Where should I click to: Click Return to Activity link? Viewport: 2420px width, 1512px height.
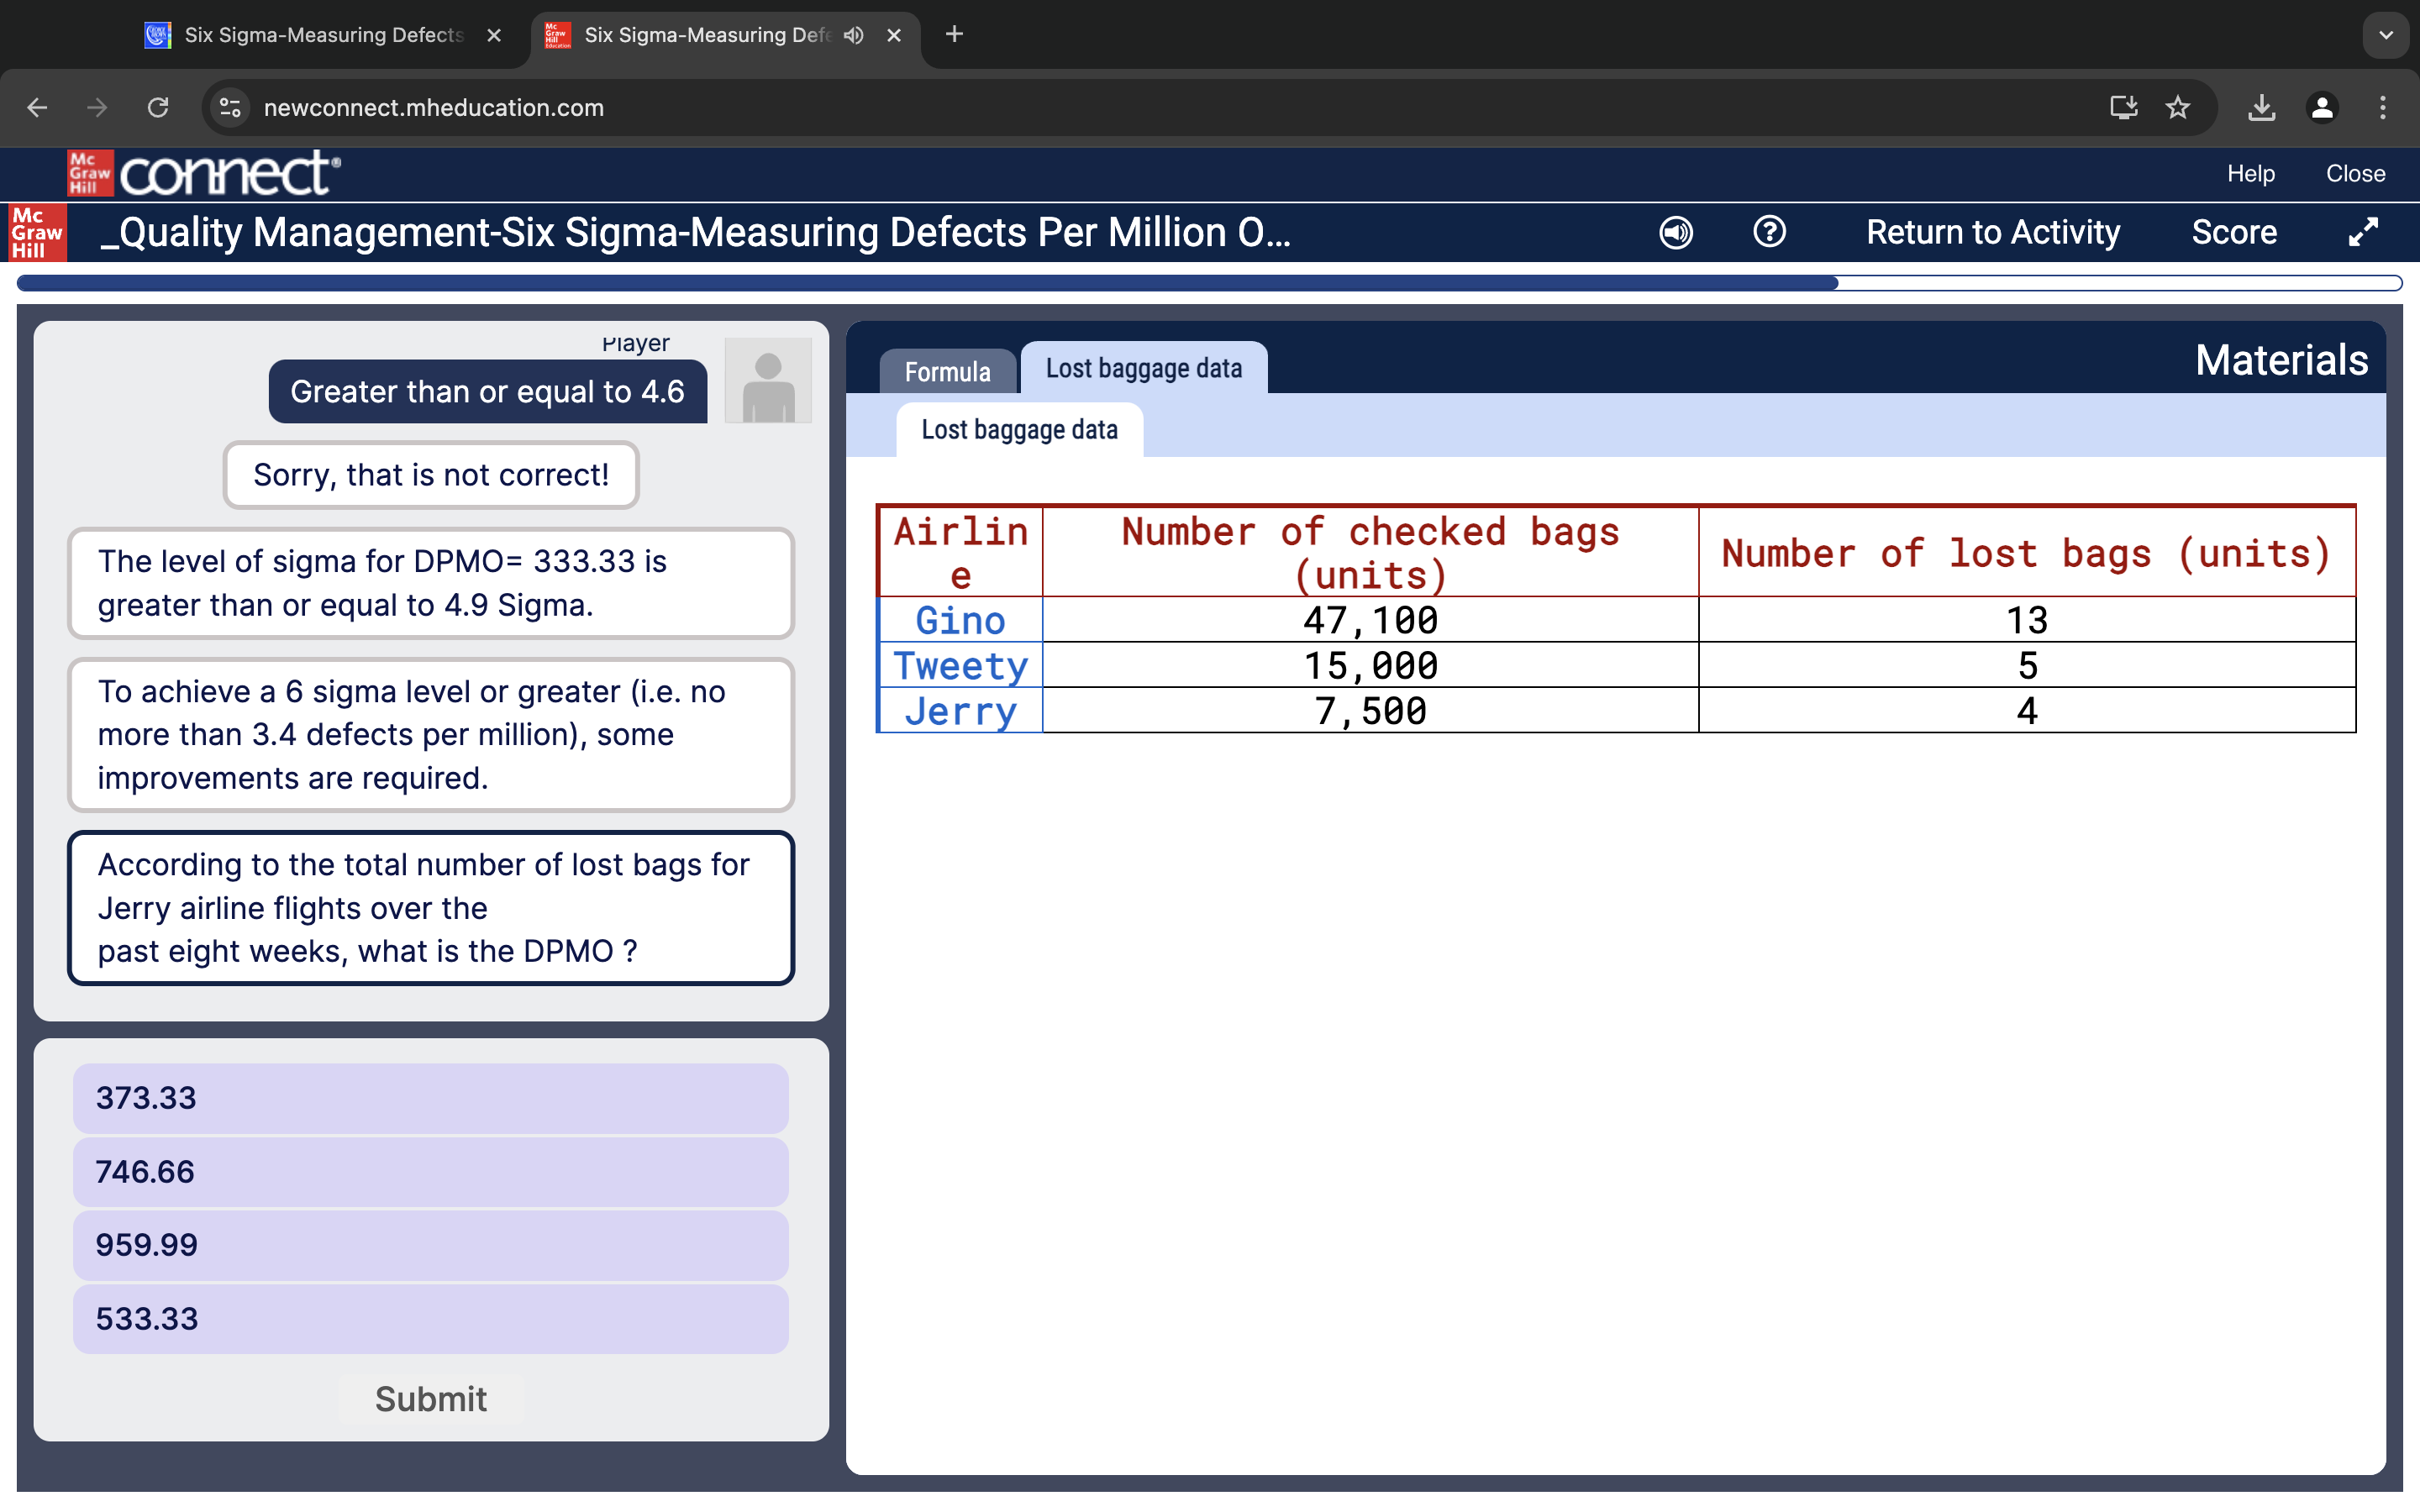point(1992,232)
